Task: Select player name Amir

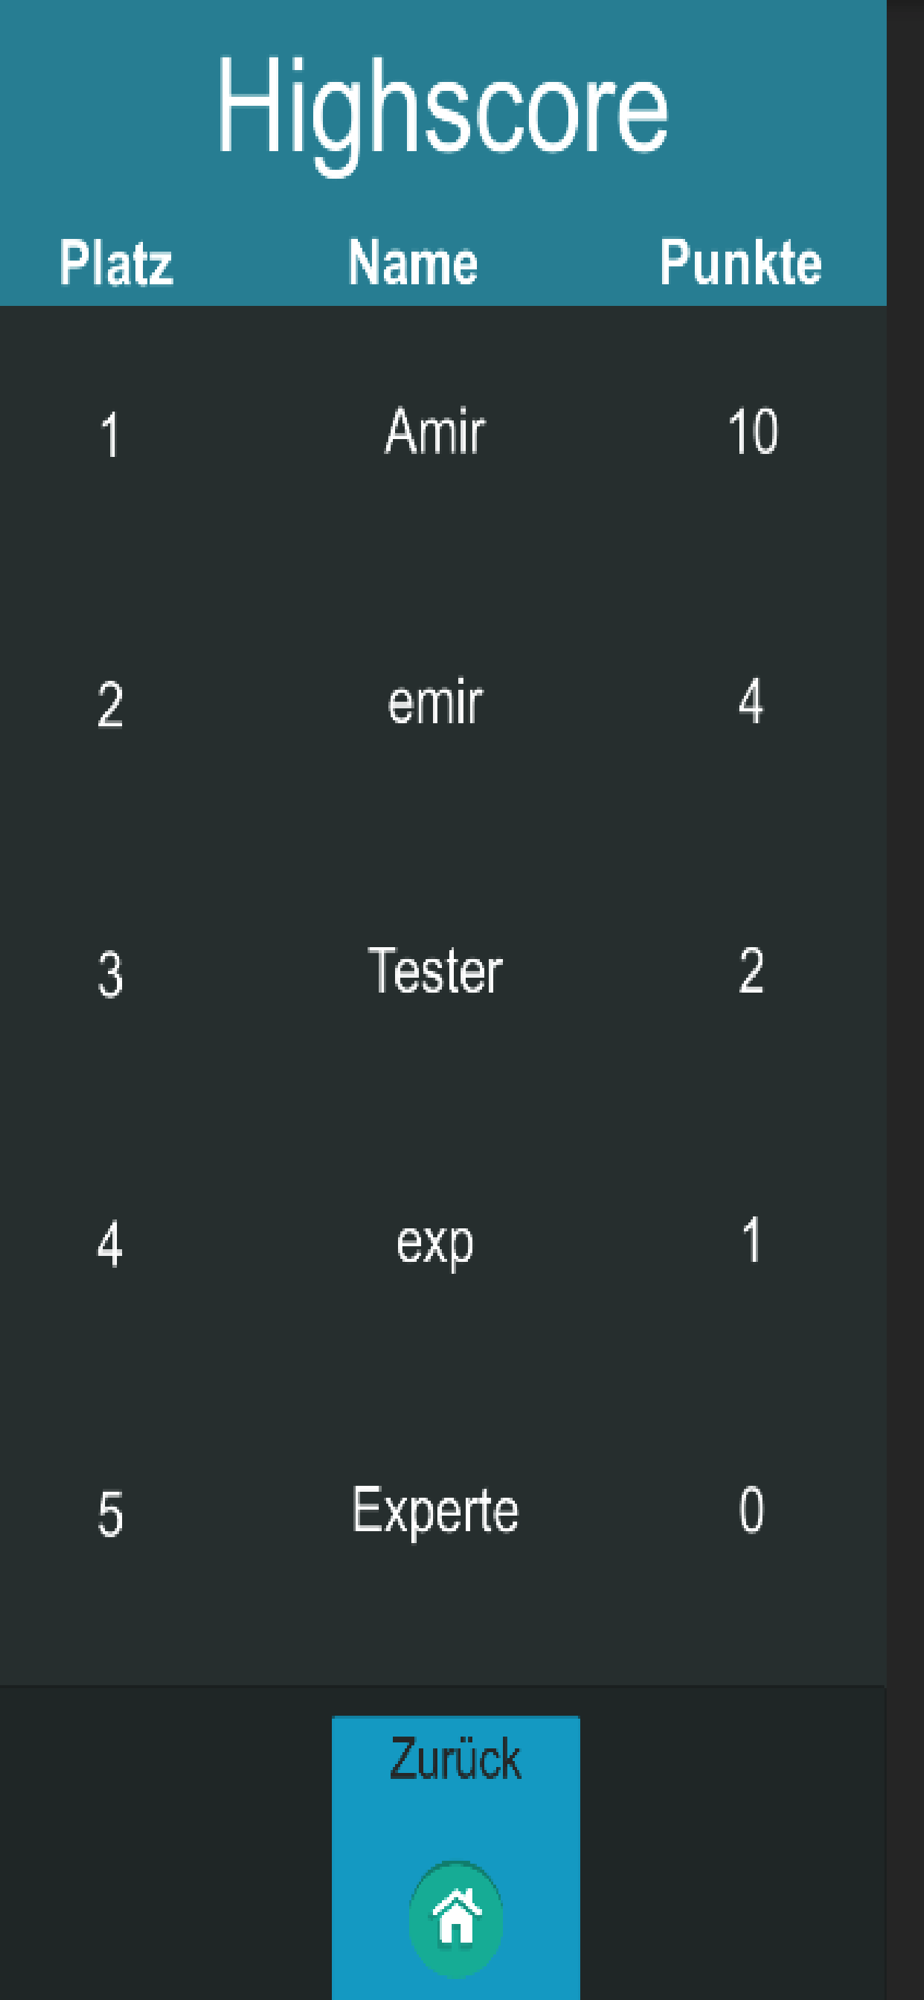Action: coord(435,432)
